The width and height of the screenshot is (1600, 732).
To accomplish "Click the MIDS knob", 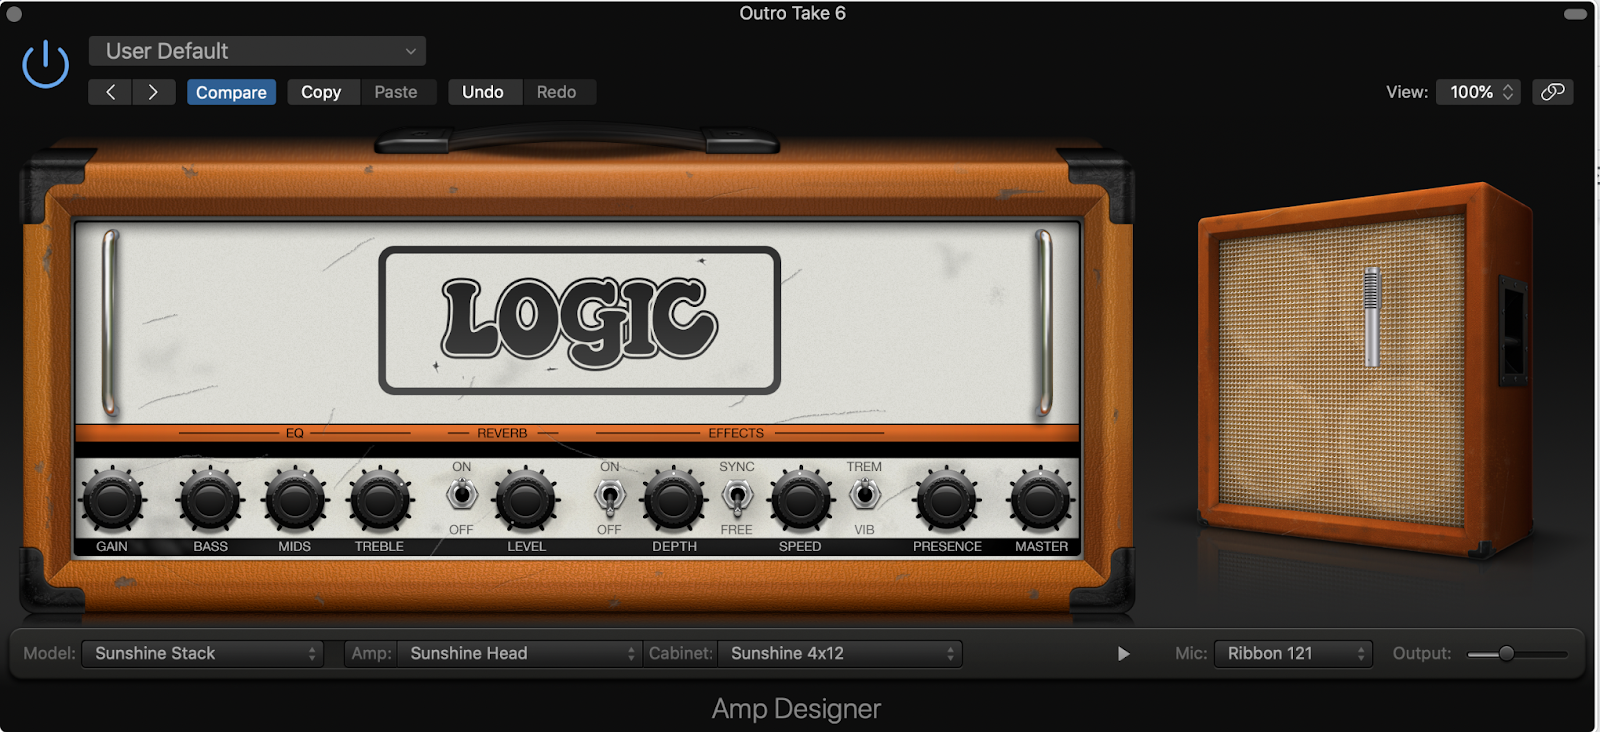I will (295, 501).
